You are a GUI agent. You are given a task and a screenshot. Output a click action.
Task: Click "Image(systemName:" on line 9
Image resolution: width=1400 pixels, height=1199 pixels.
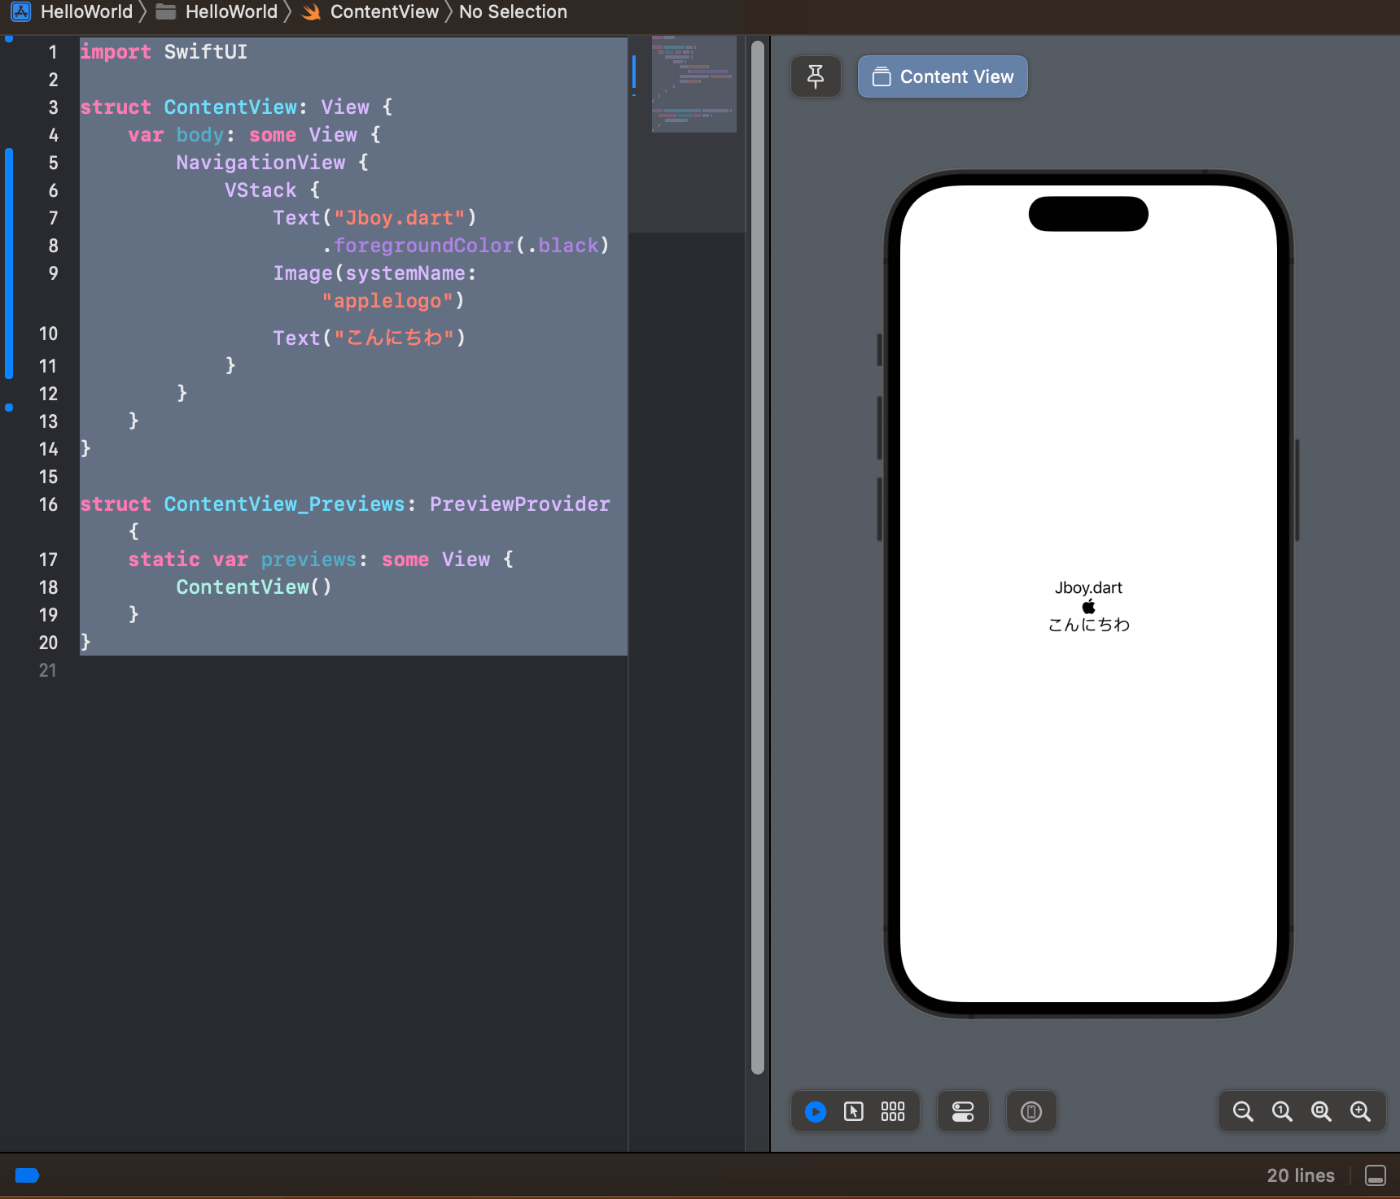coord(375,273)
